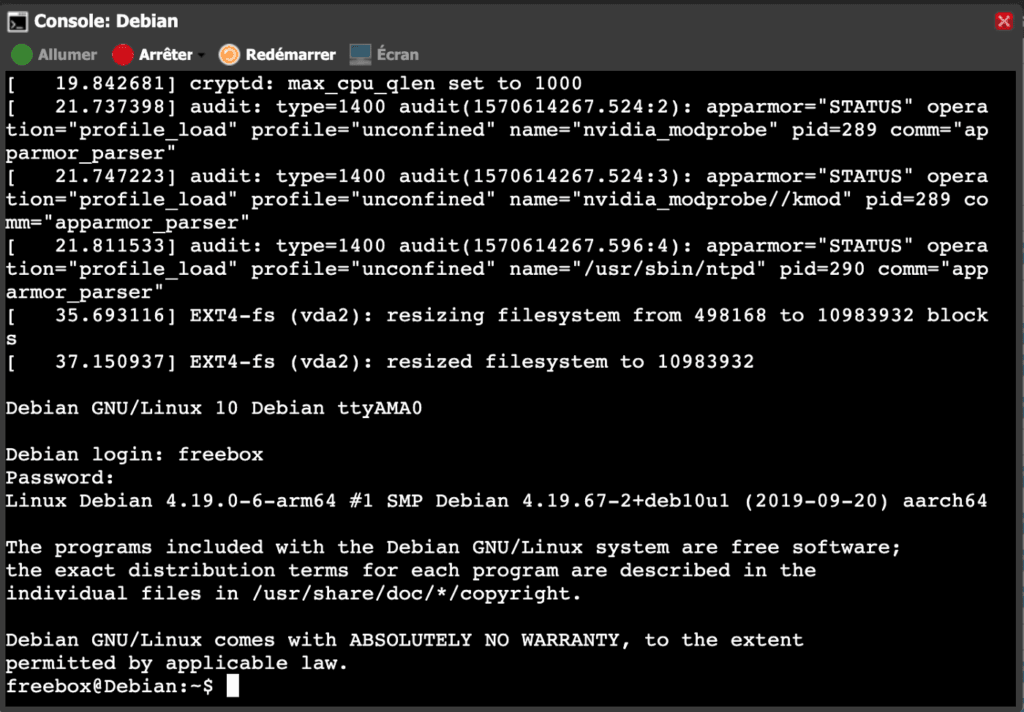Click the red Arrêter stop icon
1024x712 pixels.
122,55
